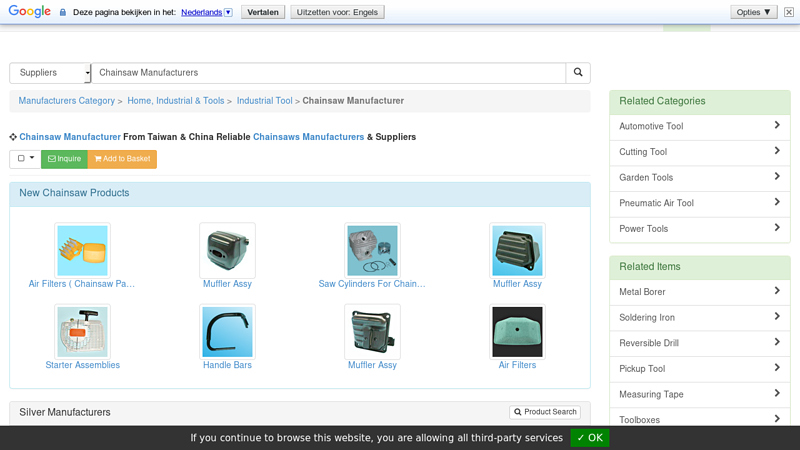Click the Nederlands language link

click(202, 12)
